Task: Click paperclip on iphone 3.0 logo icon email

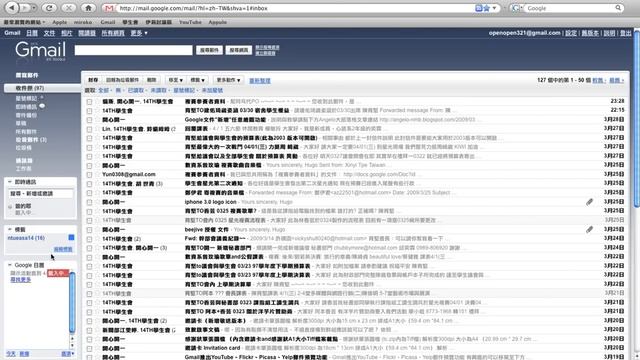Action: click(x=589, y=202)
